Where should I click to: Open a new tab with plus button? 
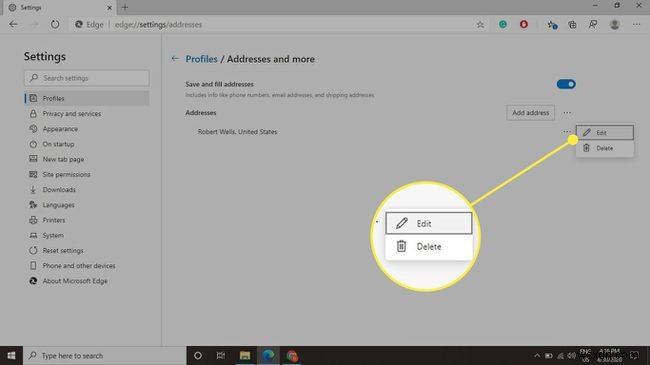[x=125, y=7]
